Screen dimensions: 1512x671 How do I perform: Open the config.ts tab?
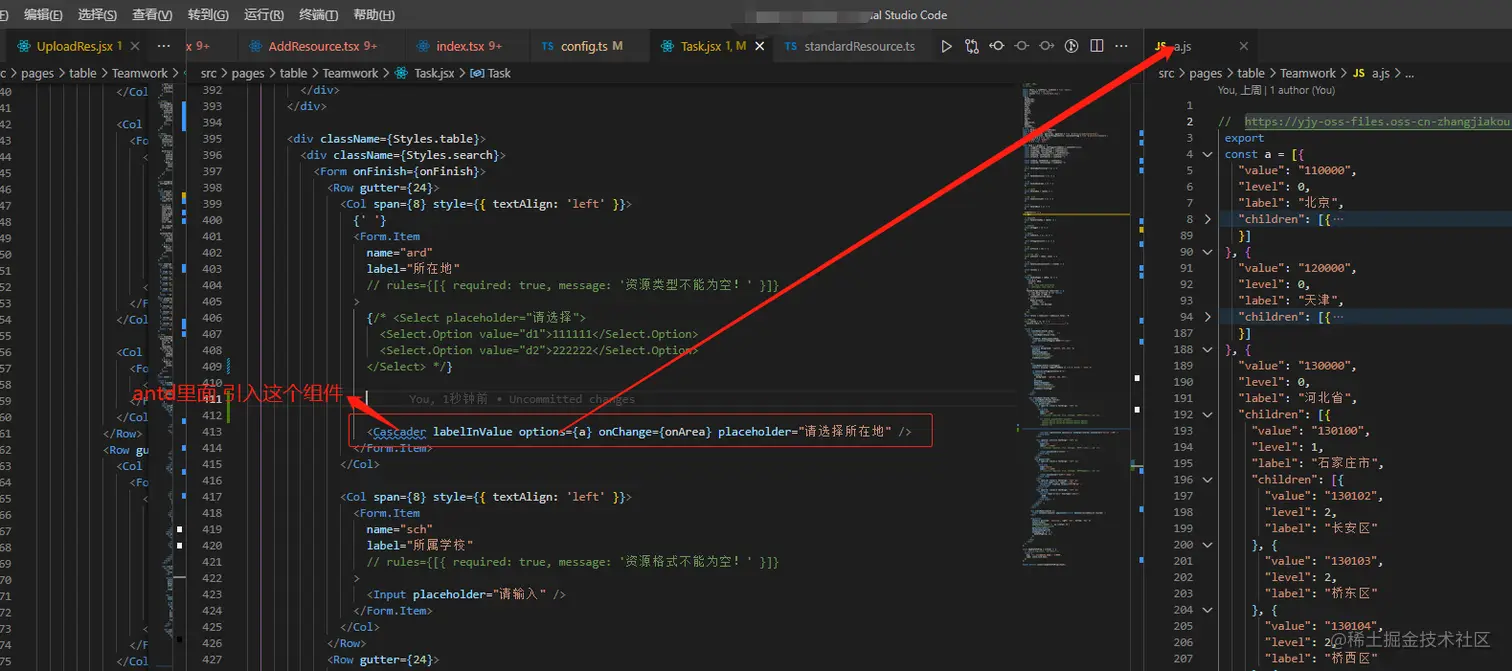point(591,46)
